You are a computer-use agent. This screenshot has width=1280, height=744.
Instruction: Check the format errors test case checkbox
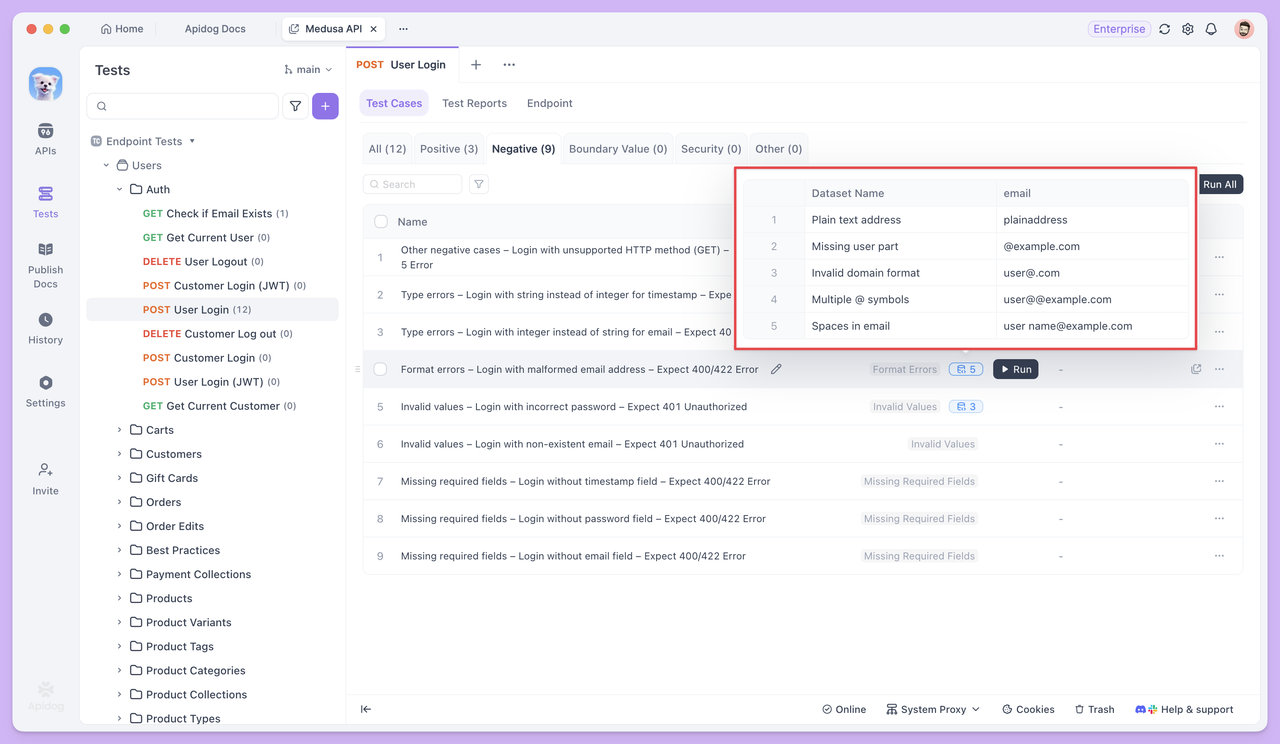coord(381,369)
